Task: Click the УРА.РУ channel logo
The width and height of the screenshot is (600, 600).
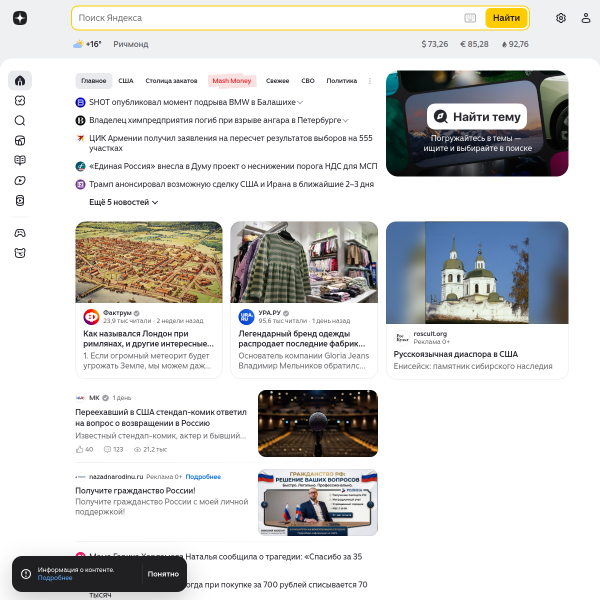Action: click(x=246, y=317)
